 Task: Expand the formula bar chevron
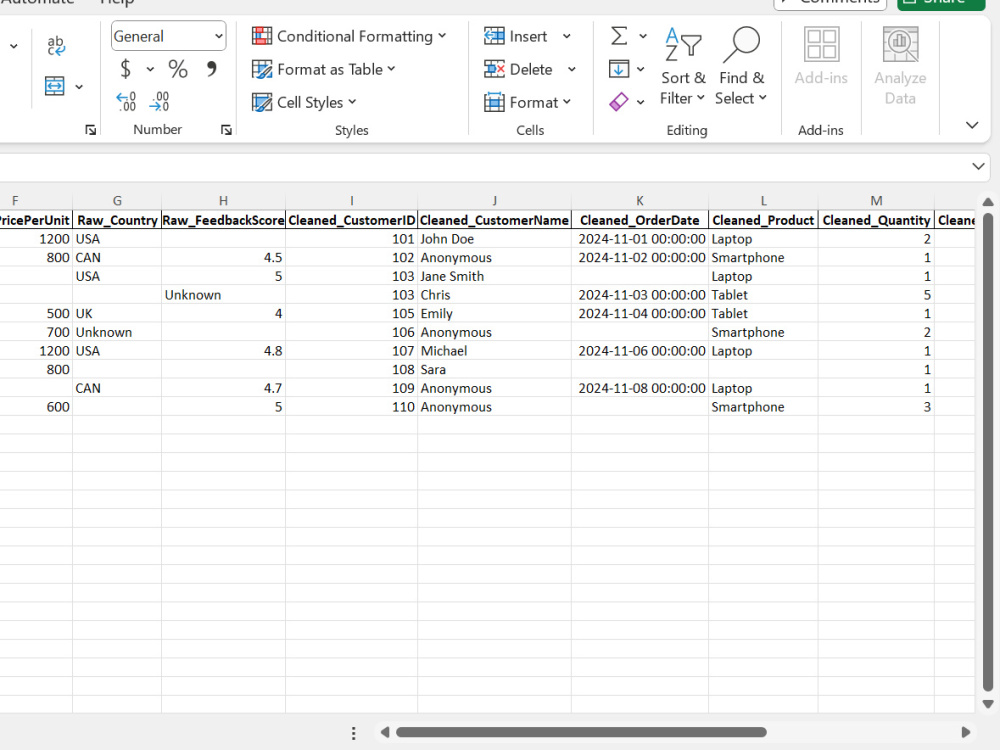tap(978, 166)
